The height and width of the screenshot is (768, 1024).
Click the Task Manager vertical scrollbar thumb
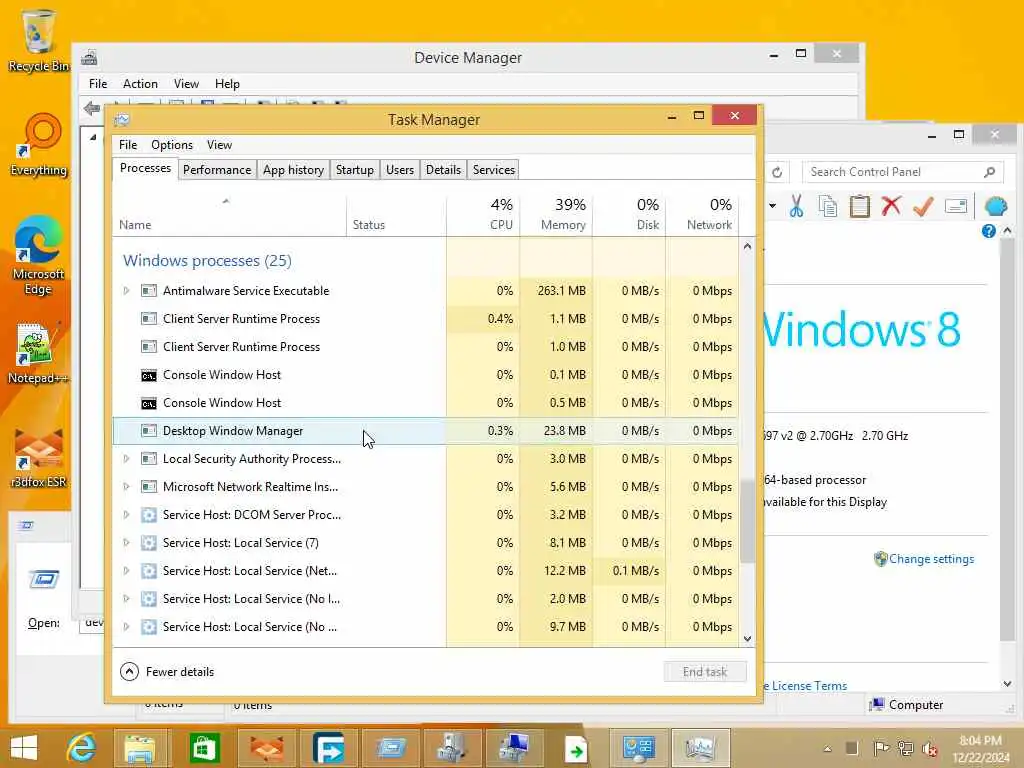point(747,521)
